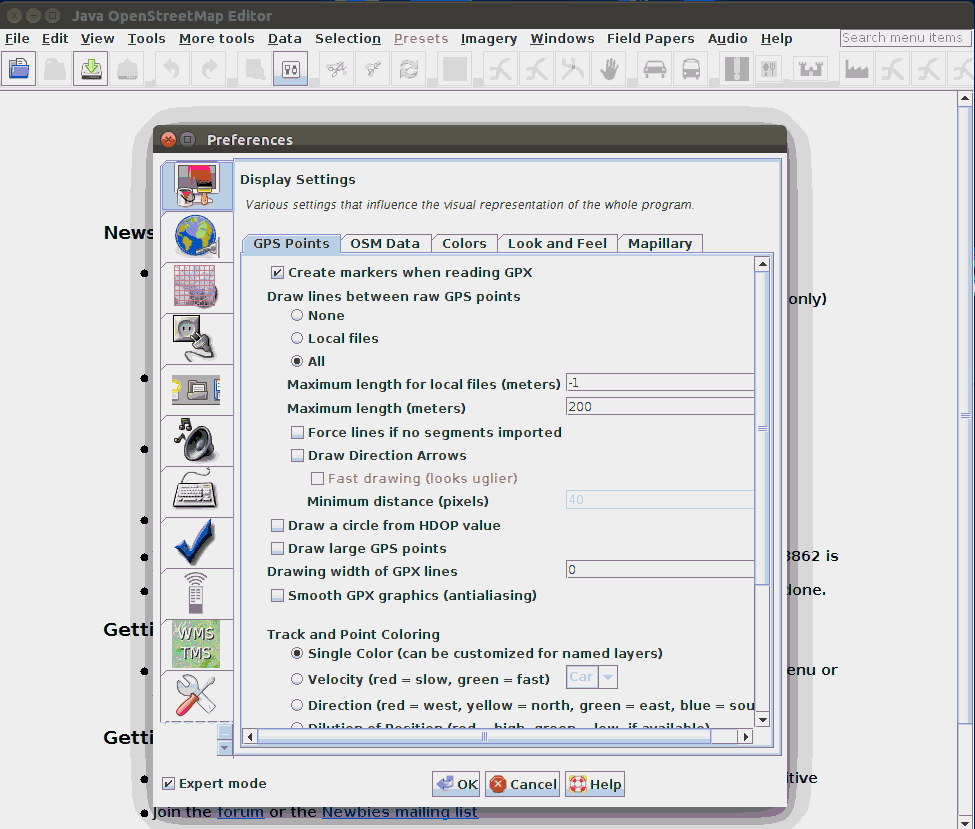Disable Create markers when reading GPX
Viewport: 975px width, 829px height.
click(x=277, y=273)
